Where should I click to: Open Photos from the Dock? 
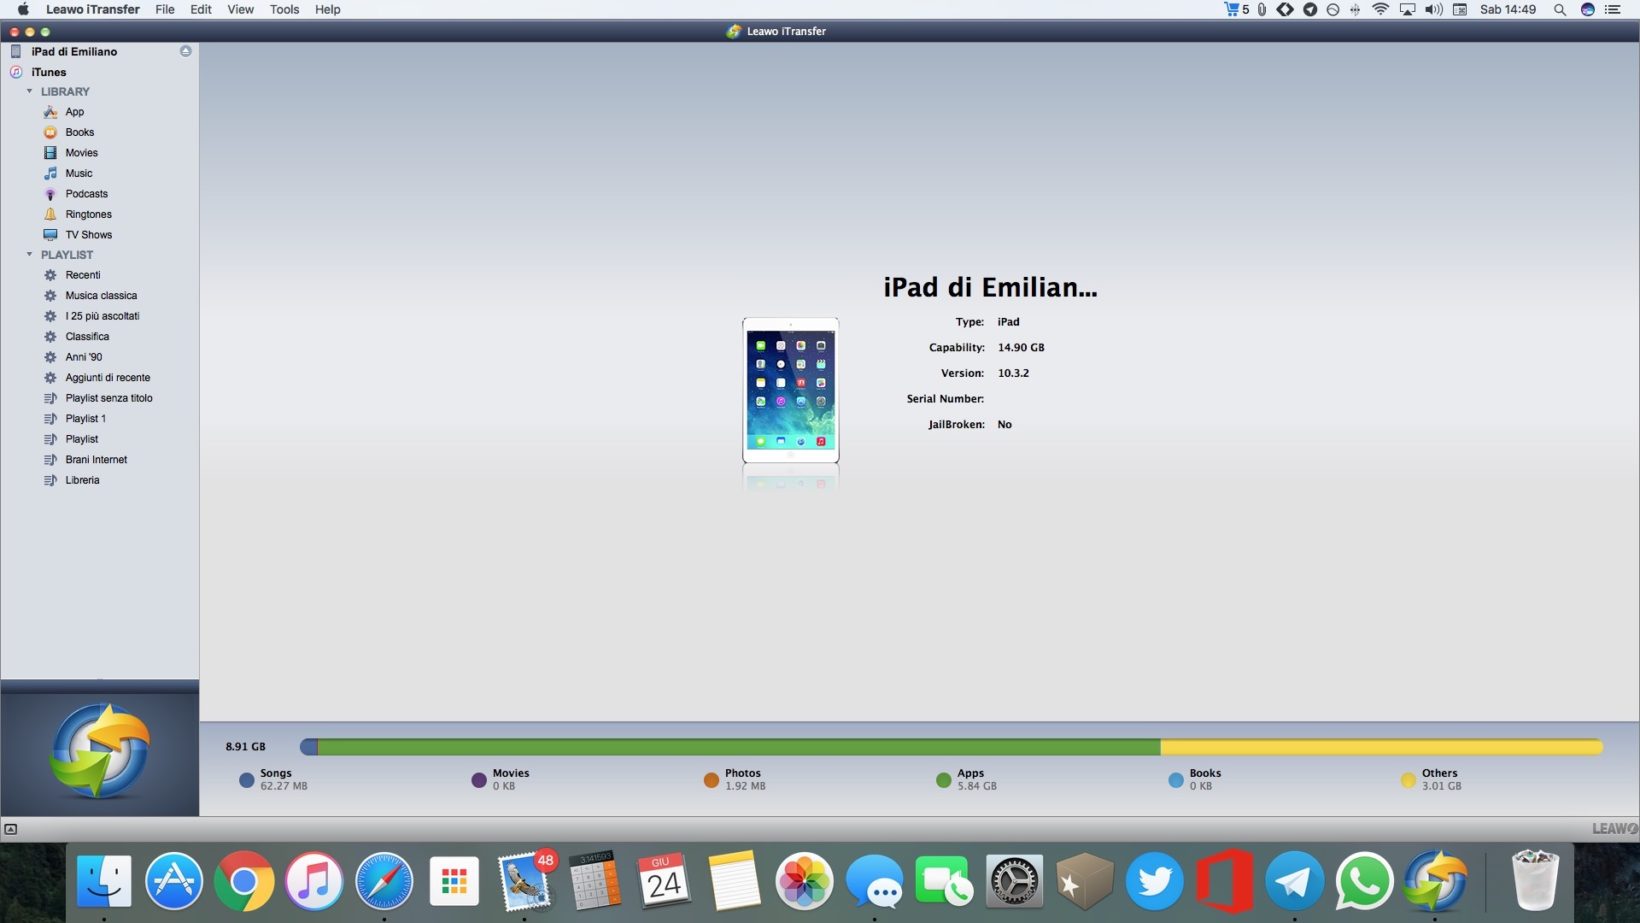[x=804, y=882]
